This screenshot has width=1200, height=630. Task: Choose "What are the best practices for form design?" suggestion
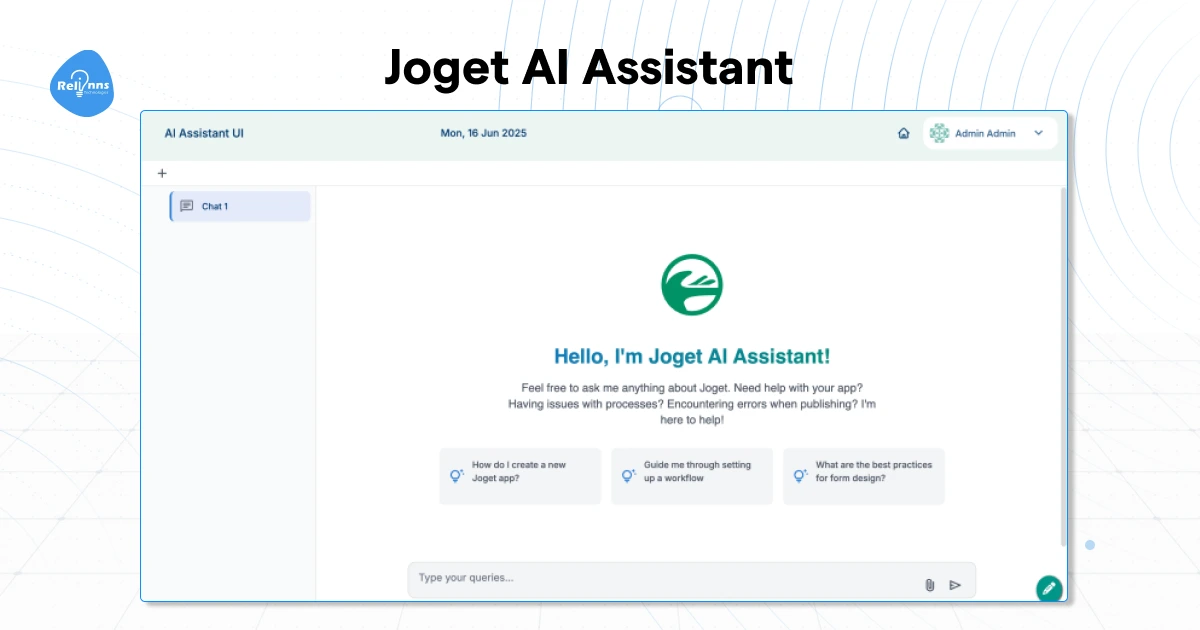click(864, 476)
